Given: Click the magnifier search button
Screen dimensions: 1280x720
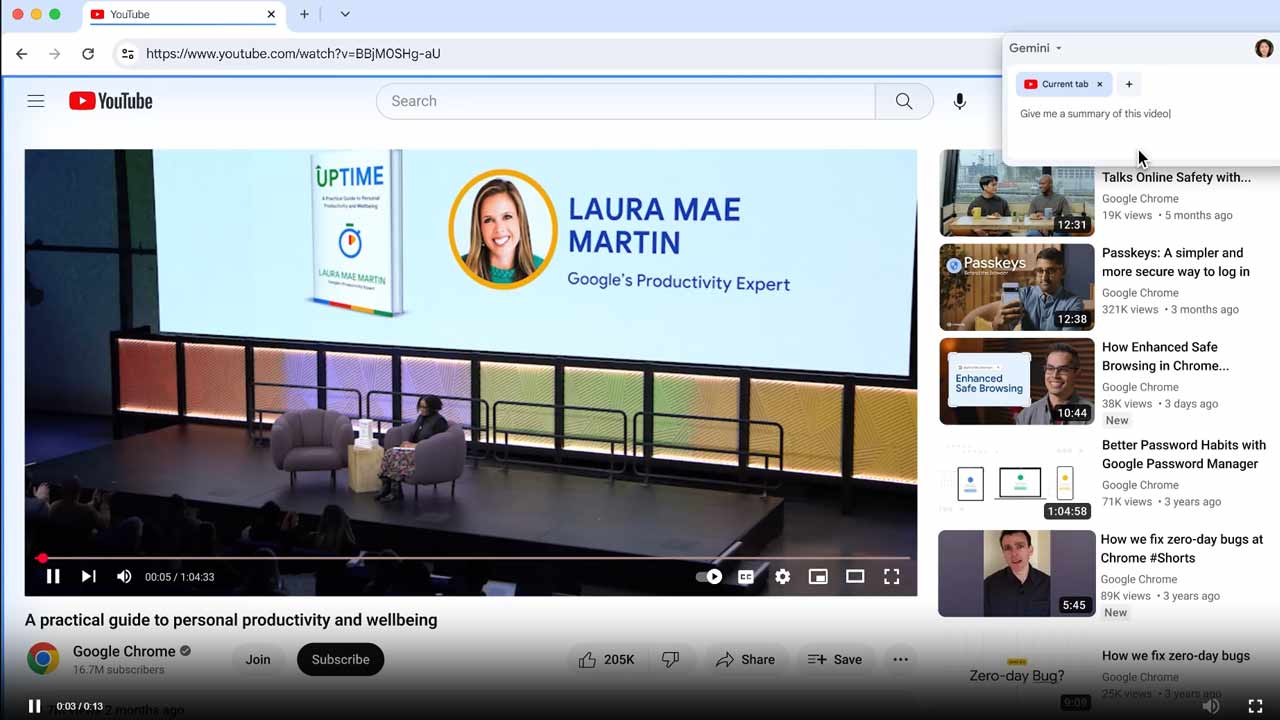Looking at the screenshot, I should [904, 101].
